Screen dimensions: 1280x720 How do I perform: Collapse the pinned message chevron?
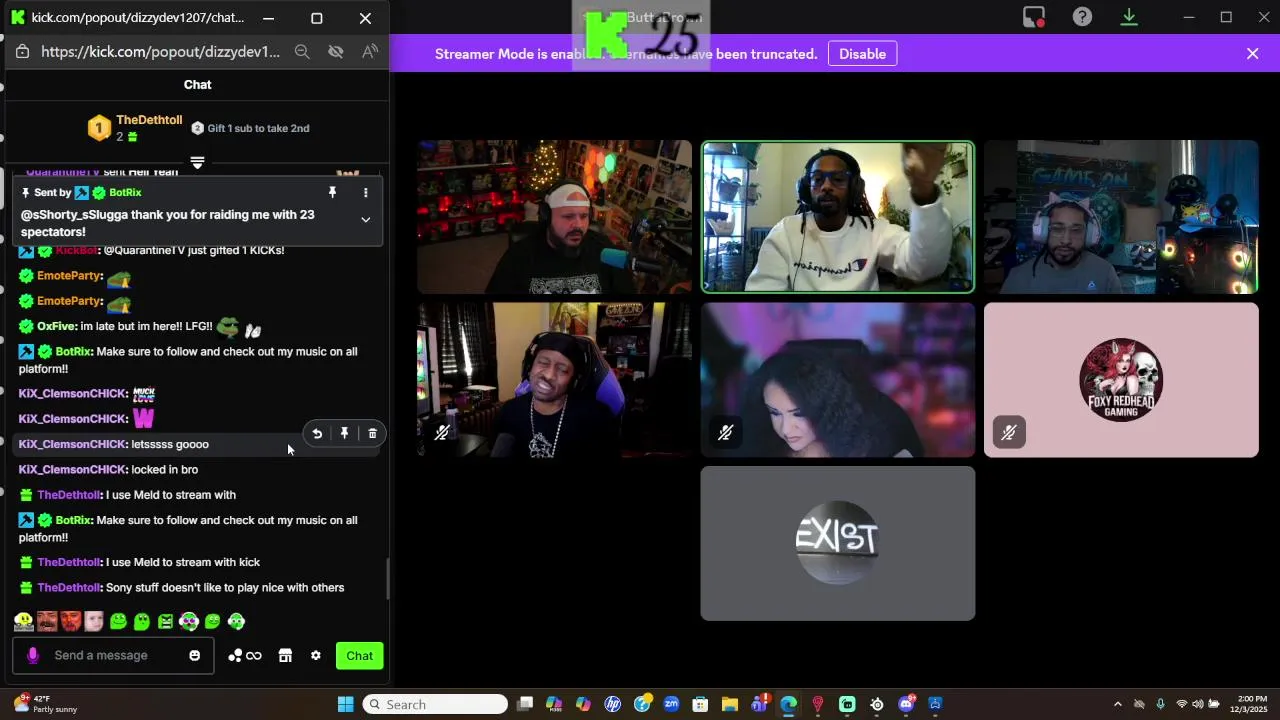(365, 220)
